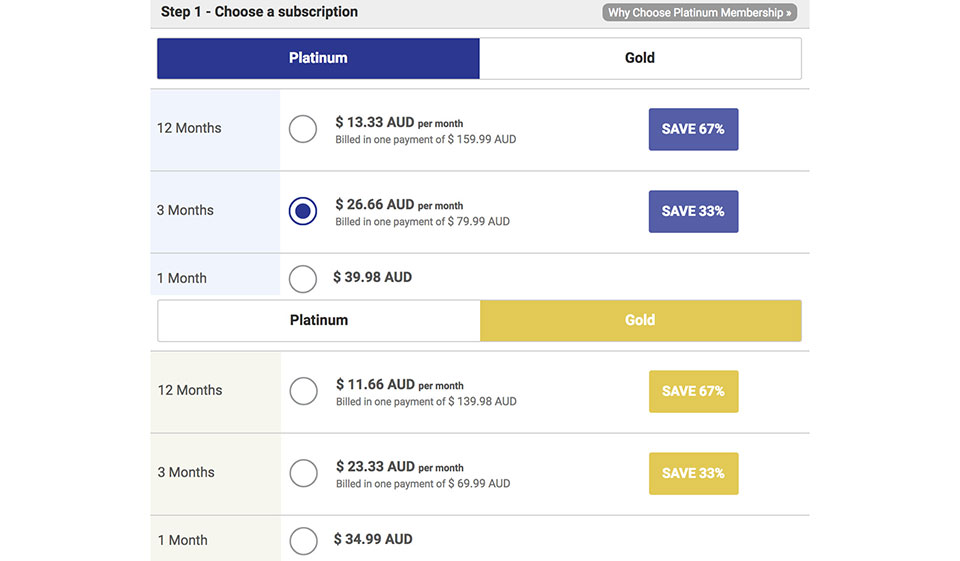Click the $159.99 AUD one-payment billing text
The height and width of the screenshot is (561, 960).
[x=425, y=140]
